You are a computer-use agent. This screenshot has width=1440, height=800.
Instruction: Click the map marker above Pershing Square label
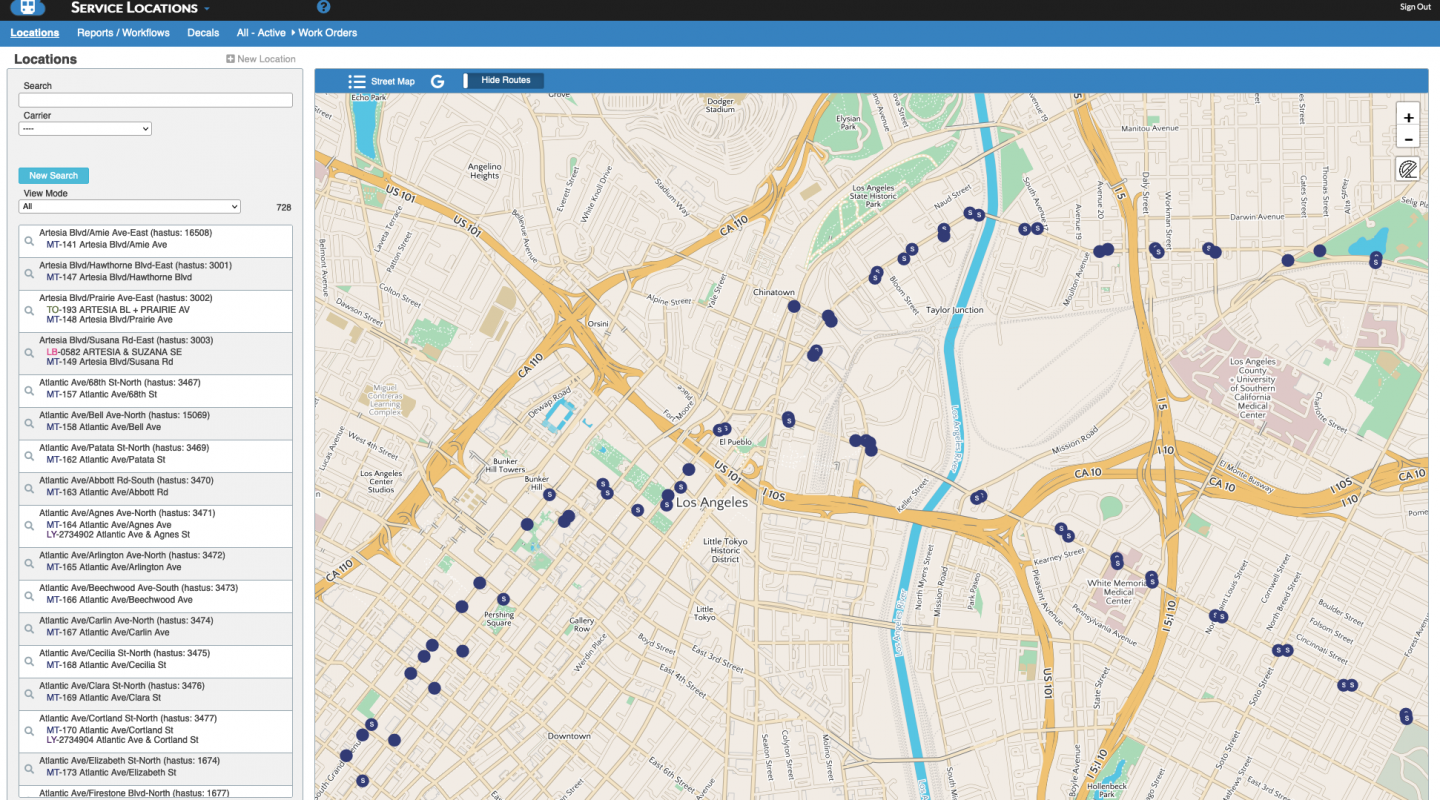coord(503,598)
